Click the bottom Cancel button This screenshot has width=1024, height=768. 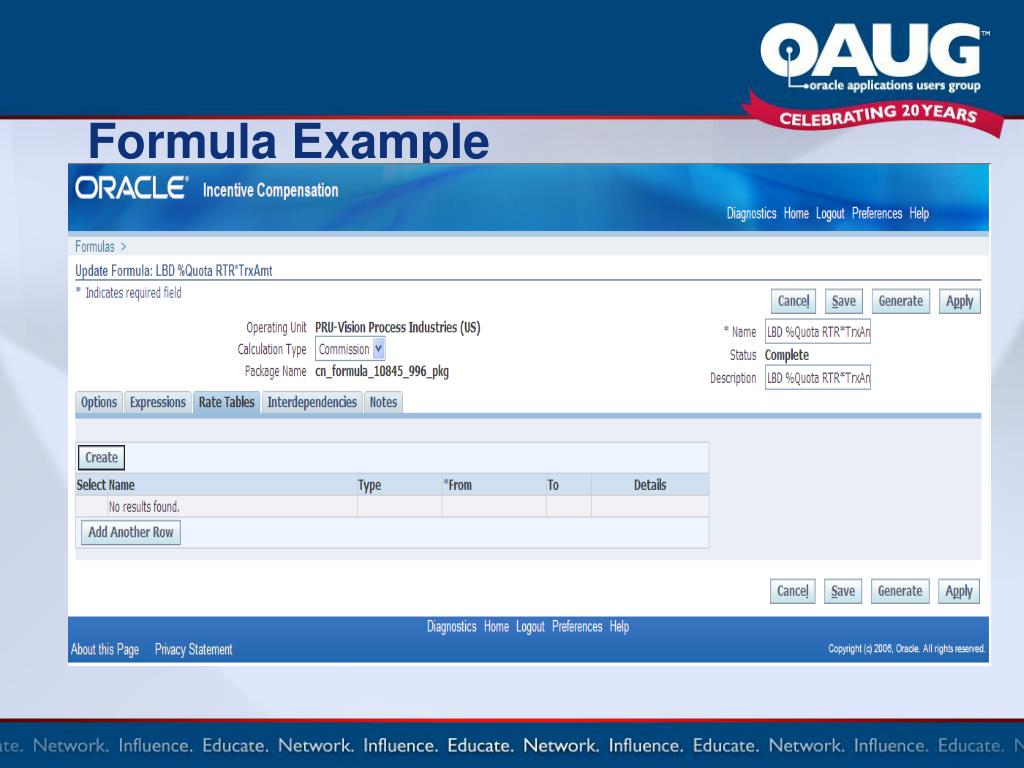pos(793,591)
